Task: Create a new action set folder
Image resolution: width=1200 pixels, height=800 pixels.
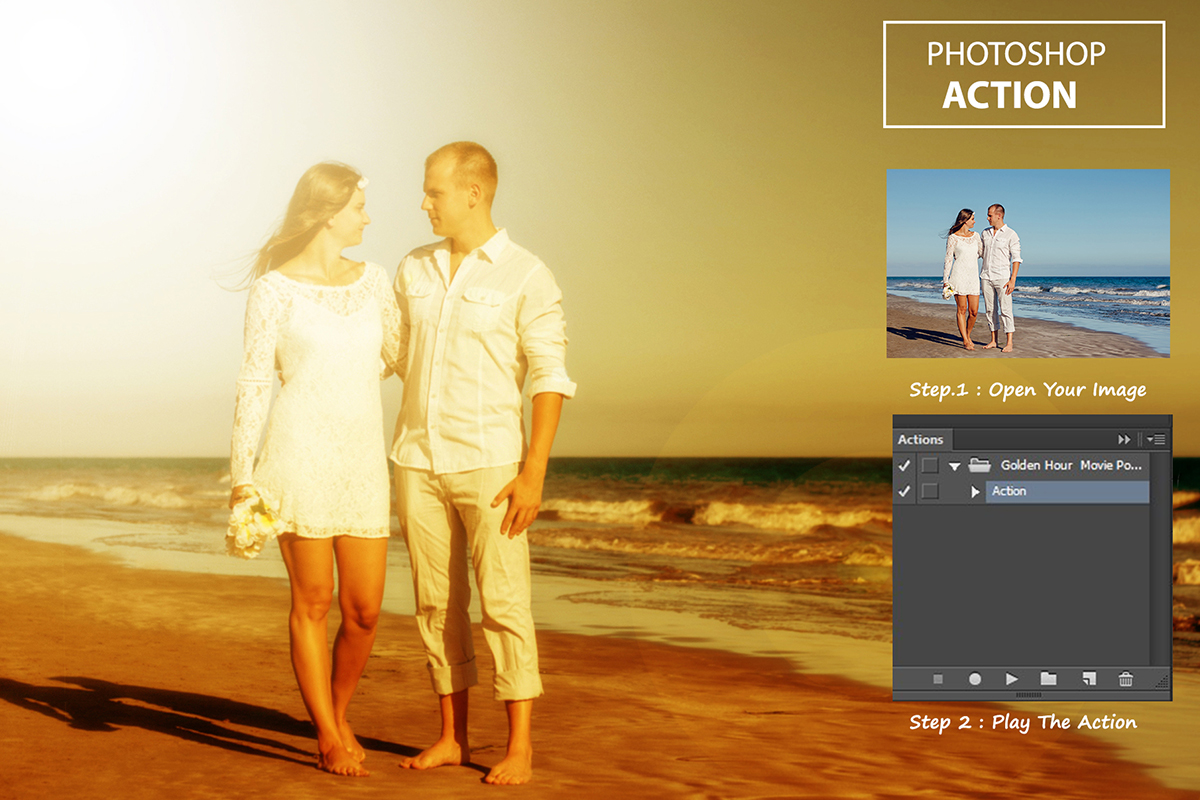Action: coord(1048,679)
